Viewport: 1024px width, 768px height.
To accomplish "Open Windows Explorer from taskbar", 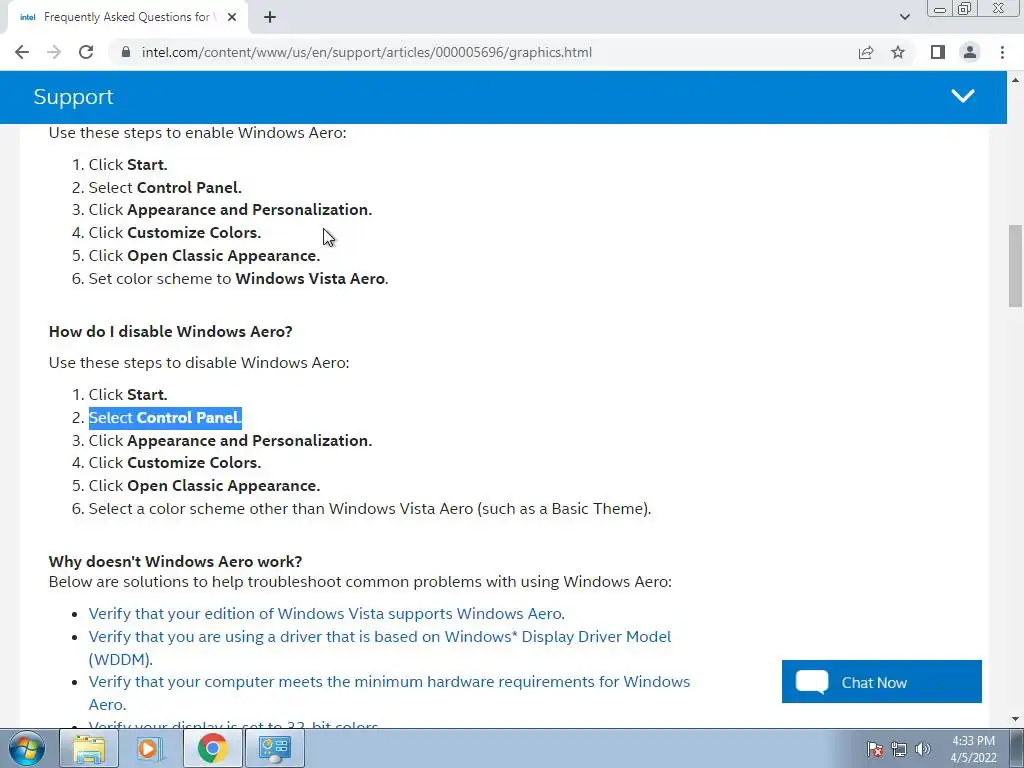I will (89, 748).
